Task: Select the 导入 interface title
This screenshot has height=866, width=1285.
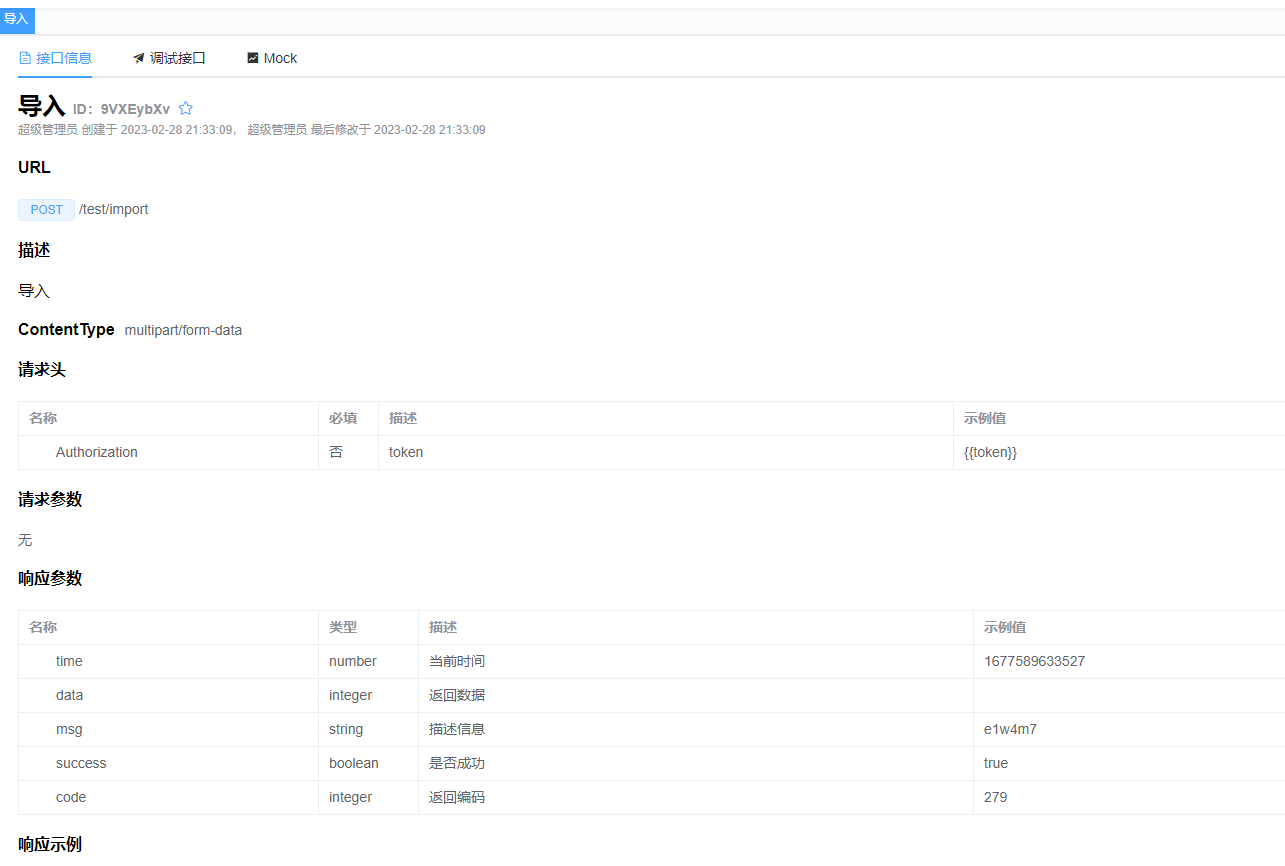Action: pyautogui.click(x=40, y=105)
